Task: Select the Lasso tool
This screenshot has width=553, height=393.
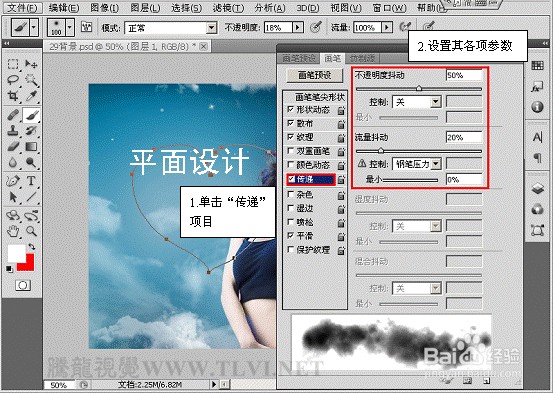Action: (x=13, y=80)
